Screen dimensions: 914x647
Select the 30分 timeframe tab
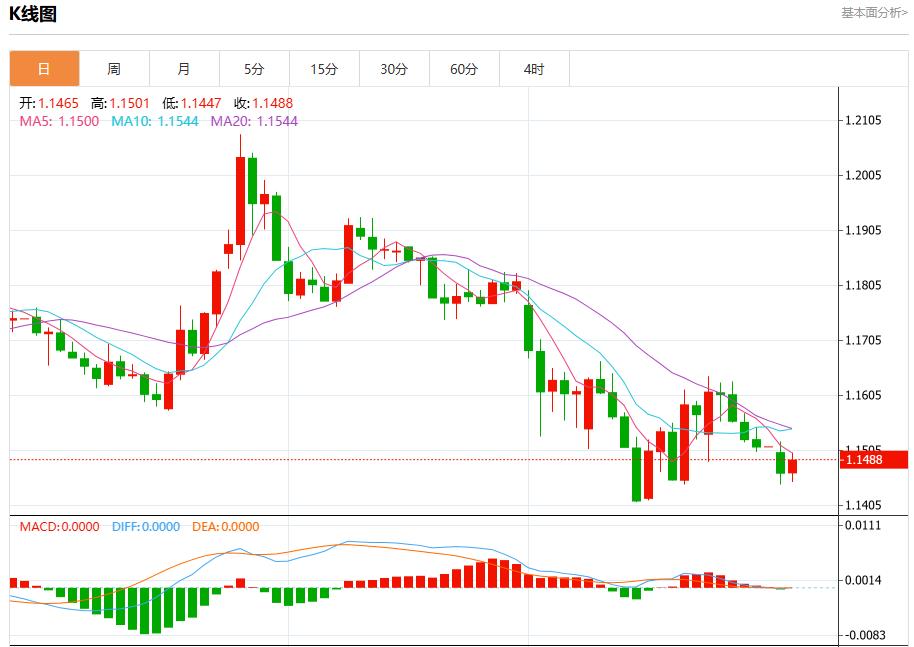(394, 69)
